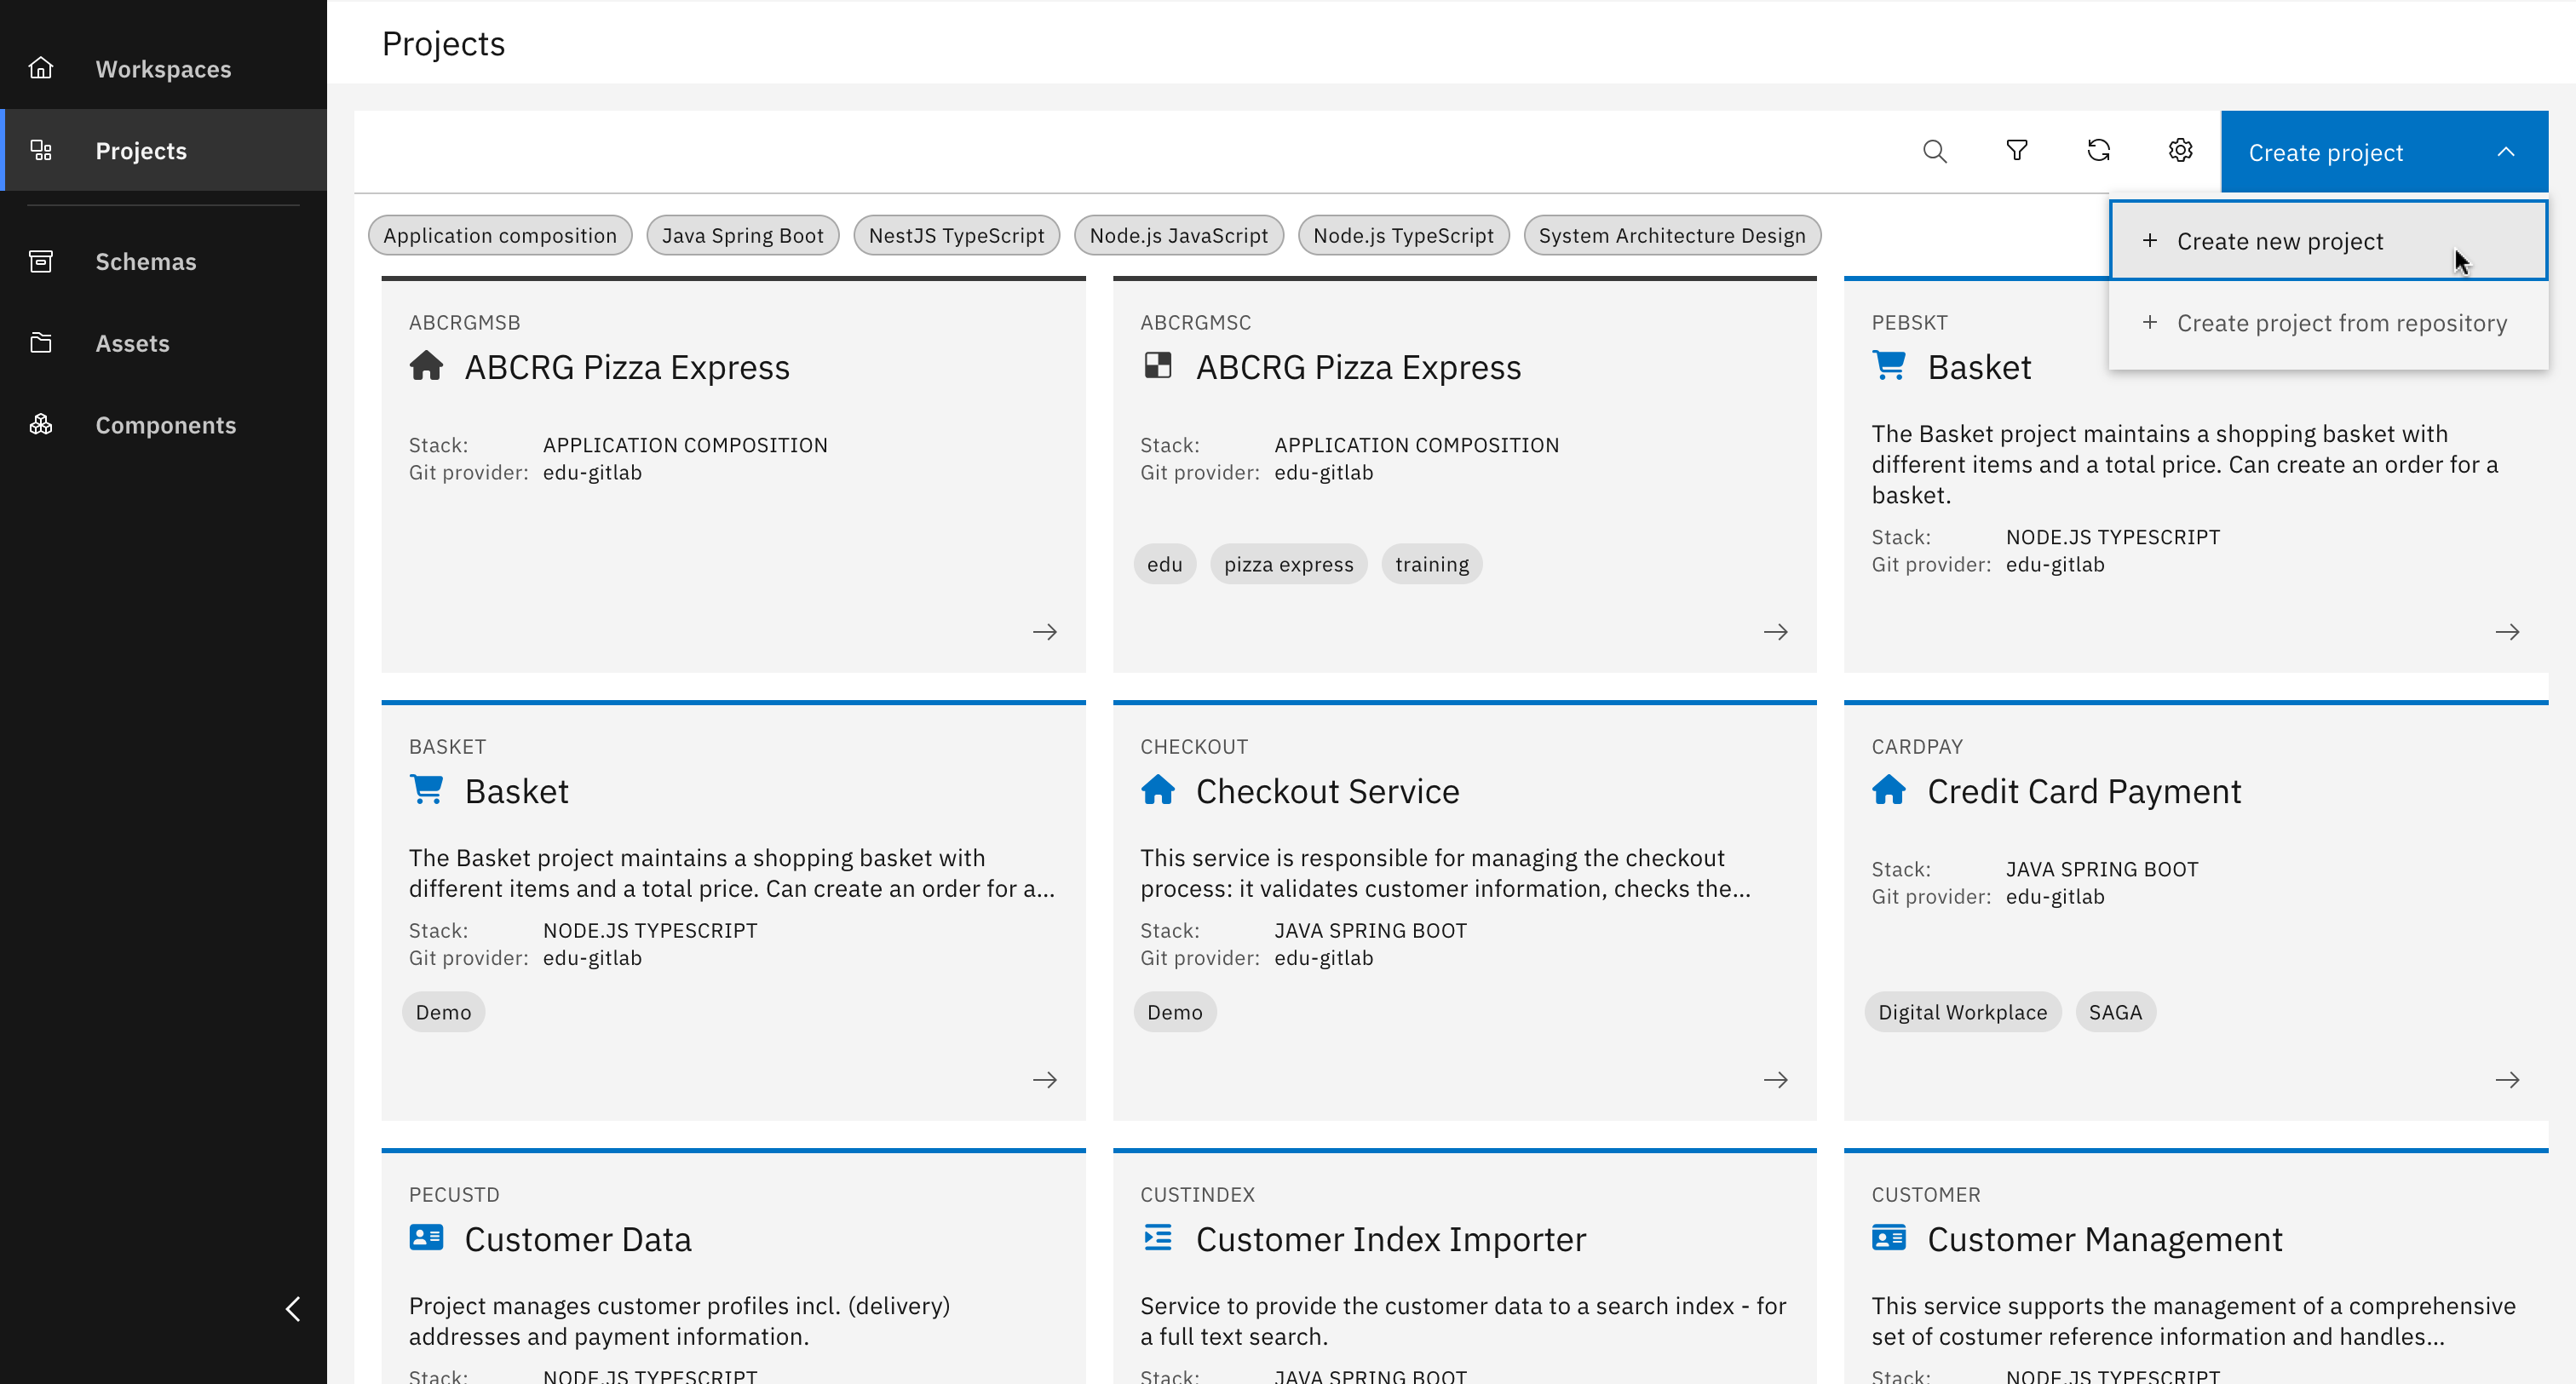Toggle the Application composition filter chip
2576x1384 pixels.
click(x=499, y=235)
